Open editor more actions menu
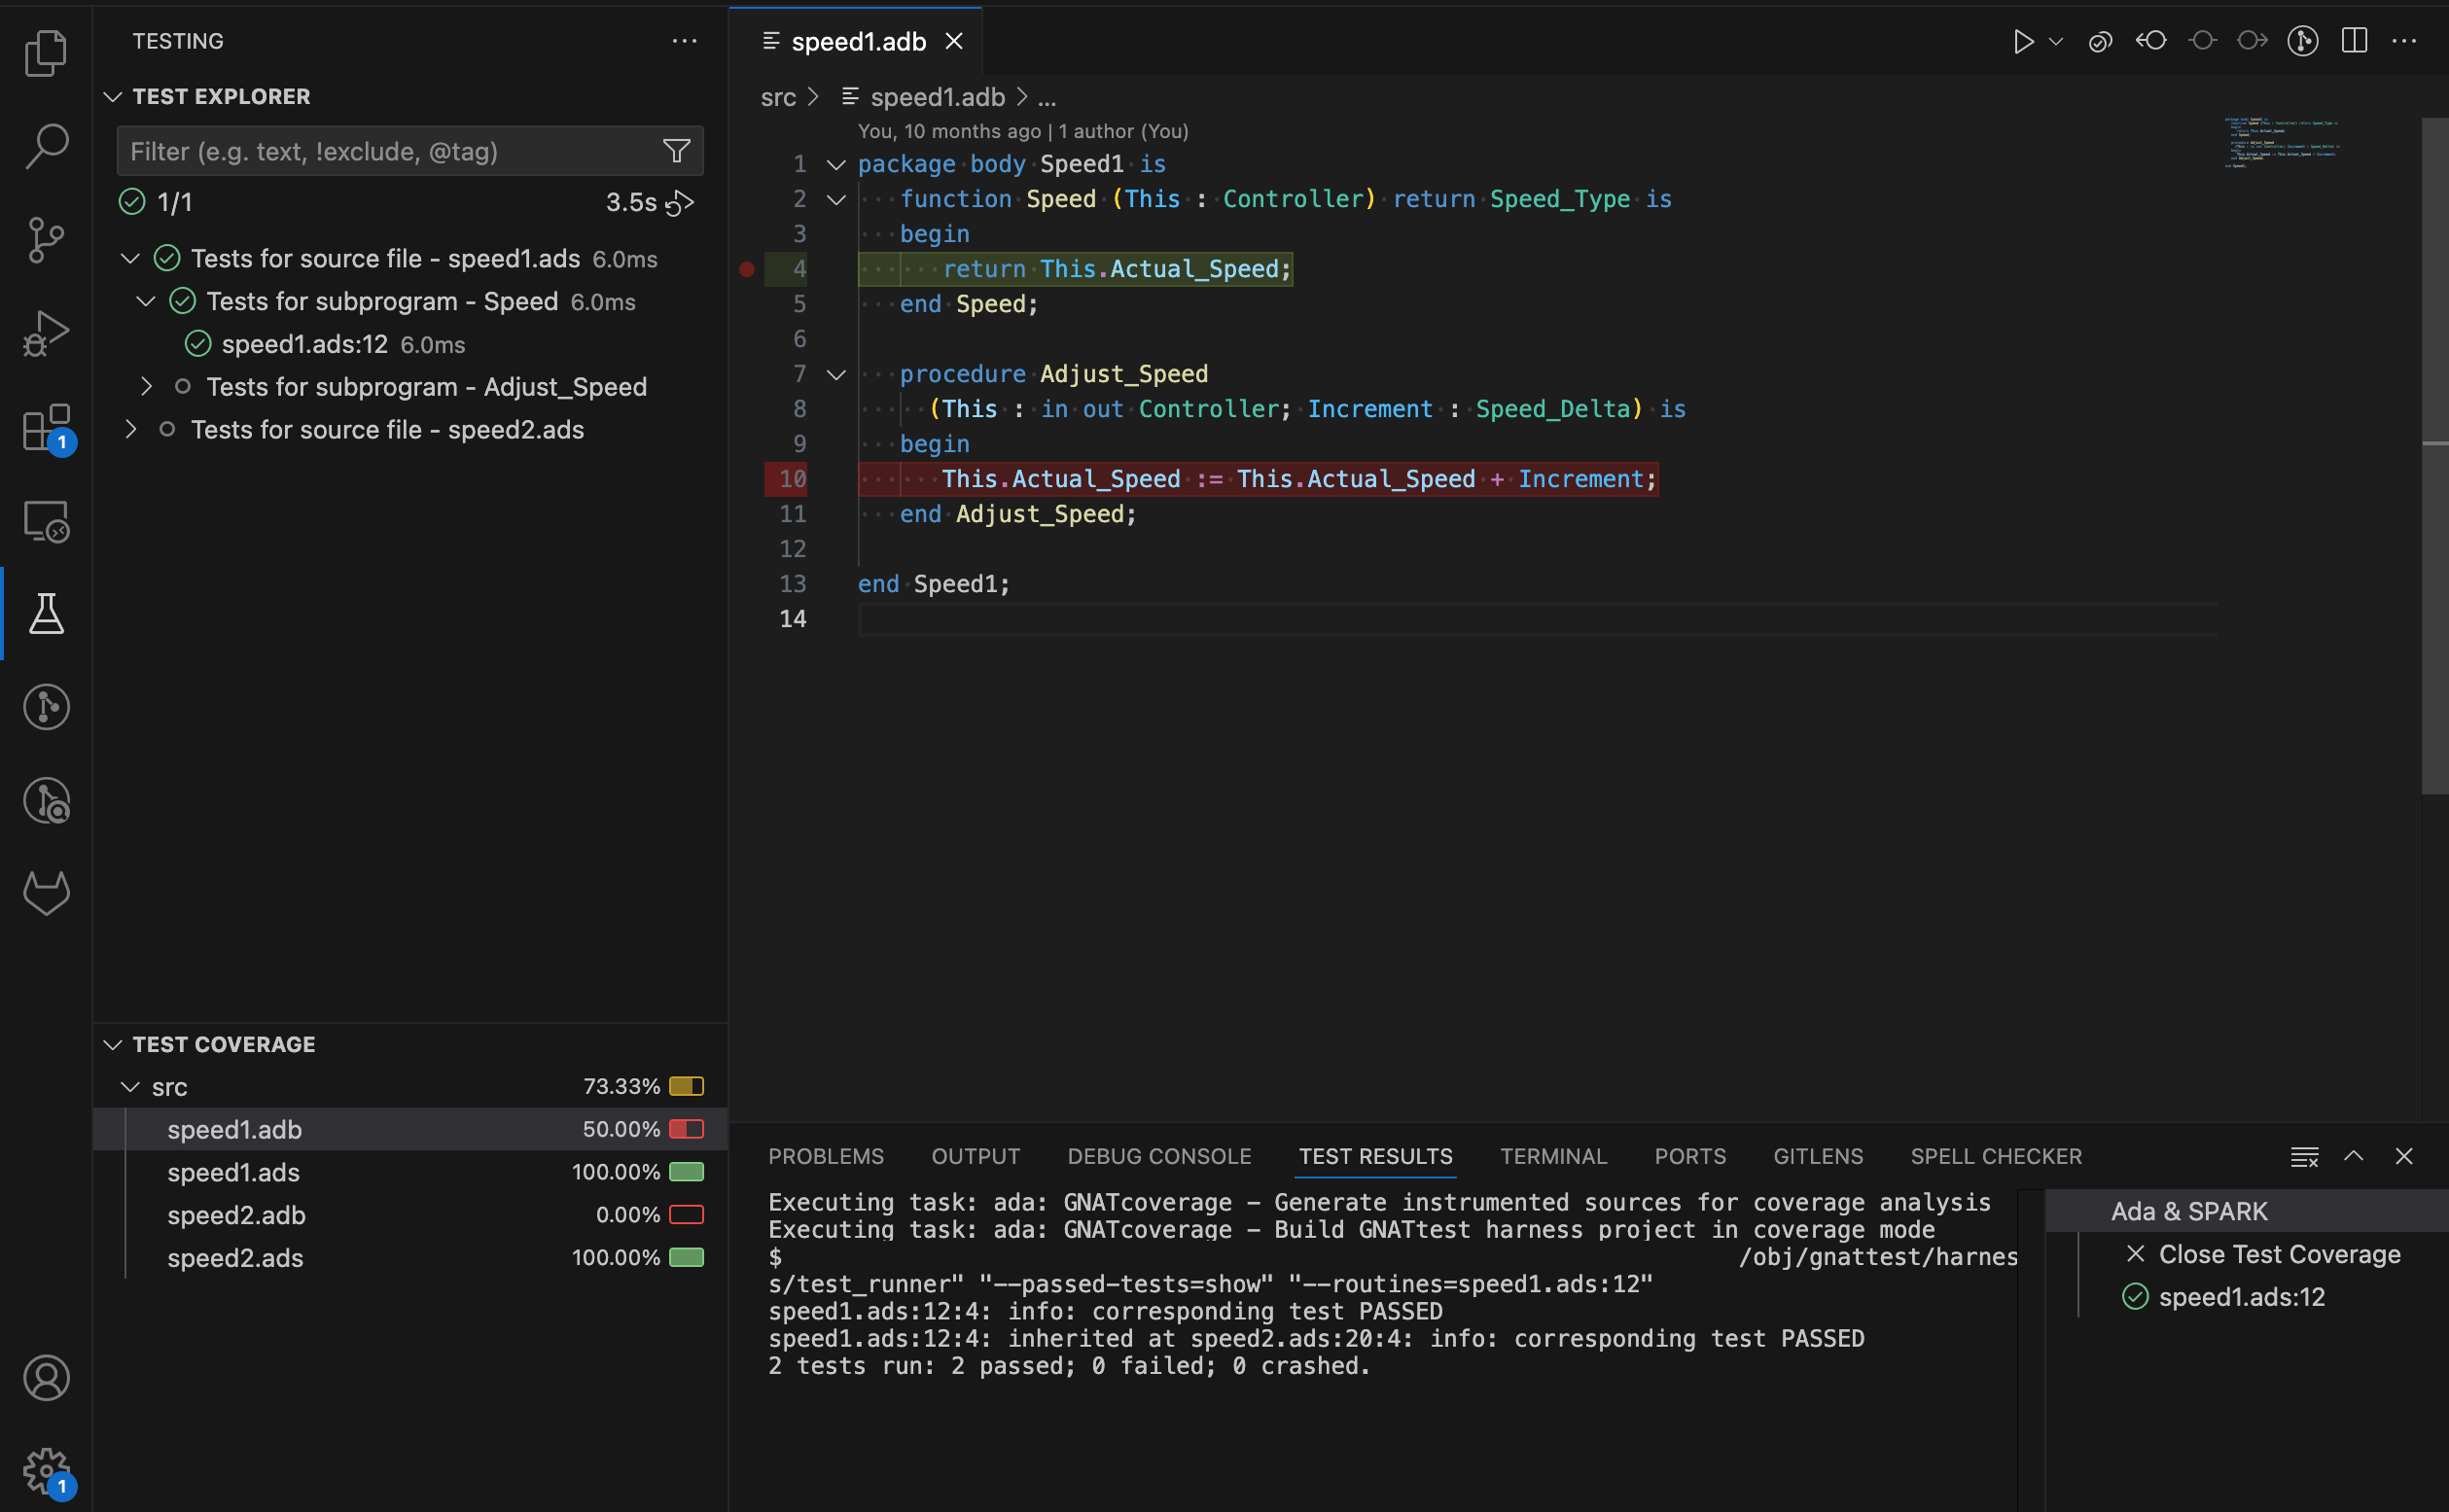The width and height of the screenshot is (2449, 1512). click(x=2404, y=41)
